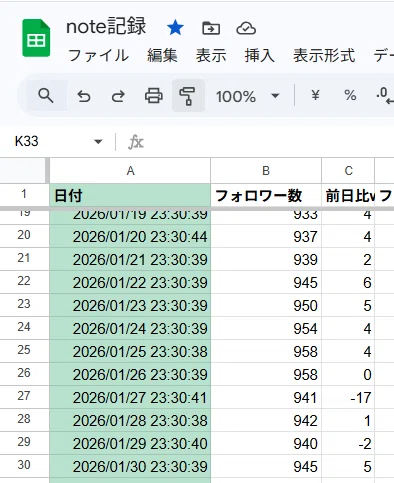Select cell 2026/01/22 23:30:39
The height and width of the screenshot is (483, 394).
pos(130,282)
